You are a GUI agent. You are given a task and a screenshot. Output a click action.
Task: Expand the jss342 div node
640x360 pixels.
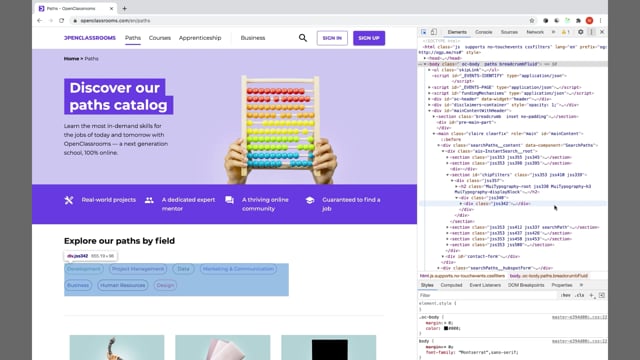point(461,204)
